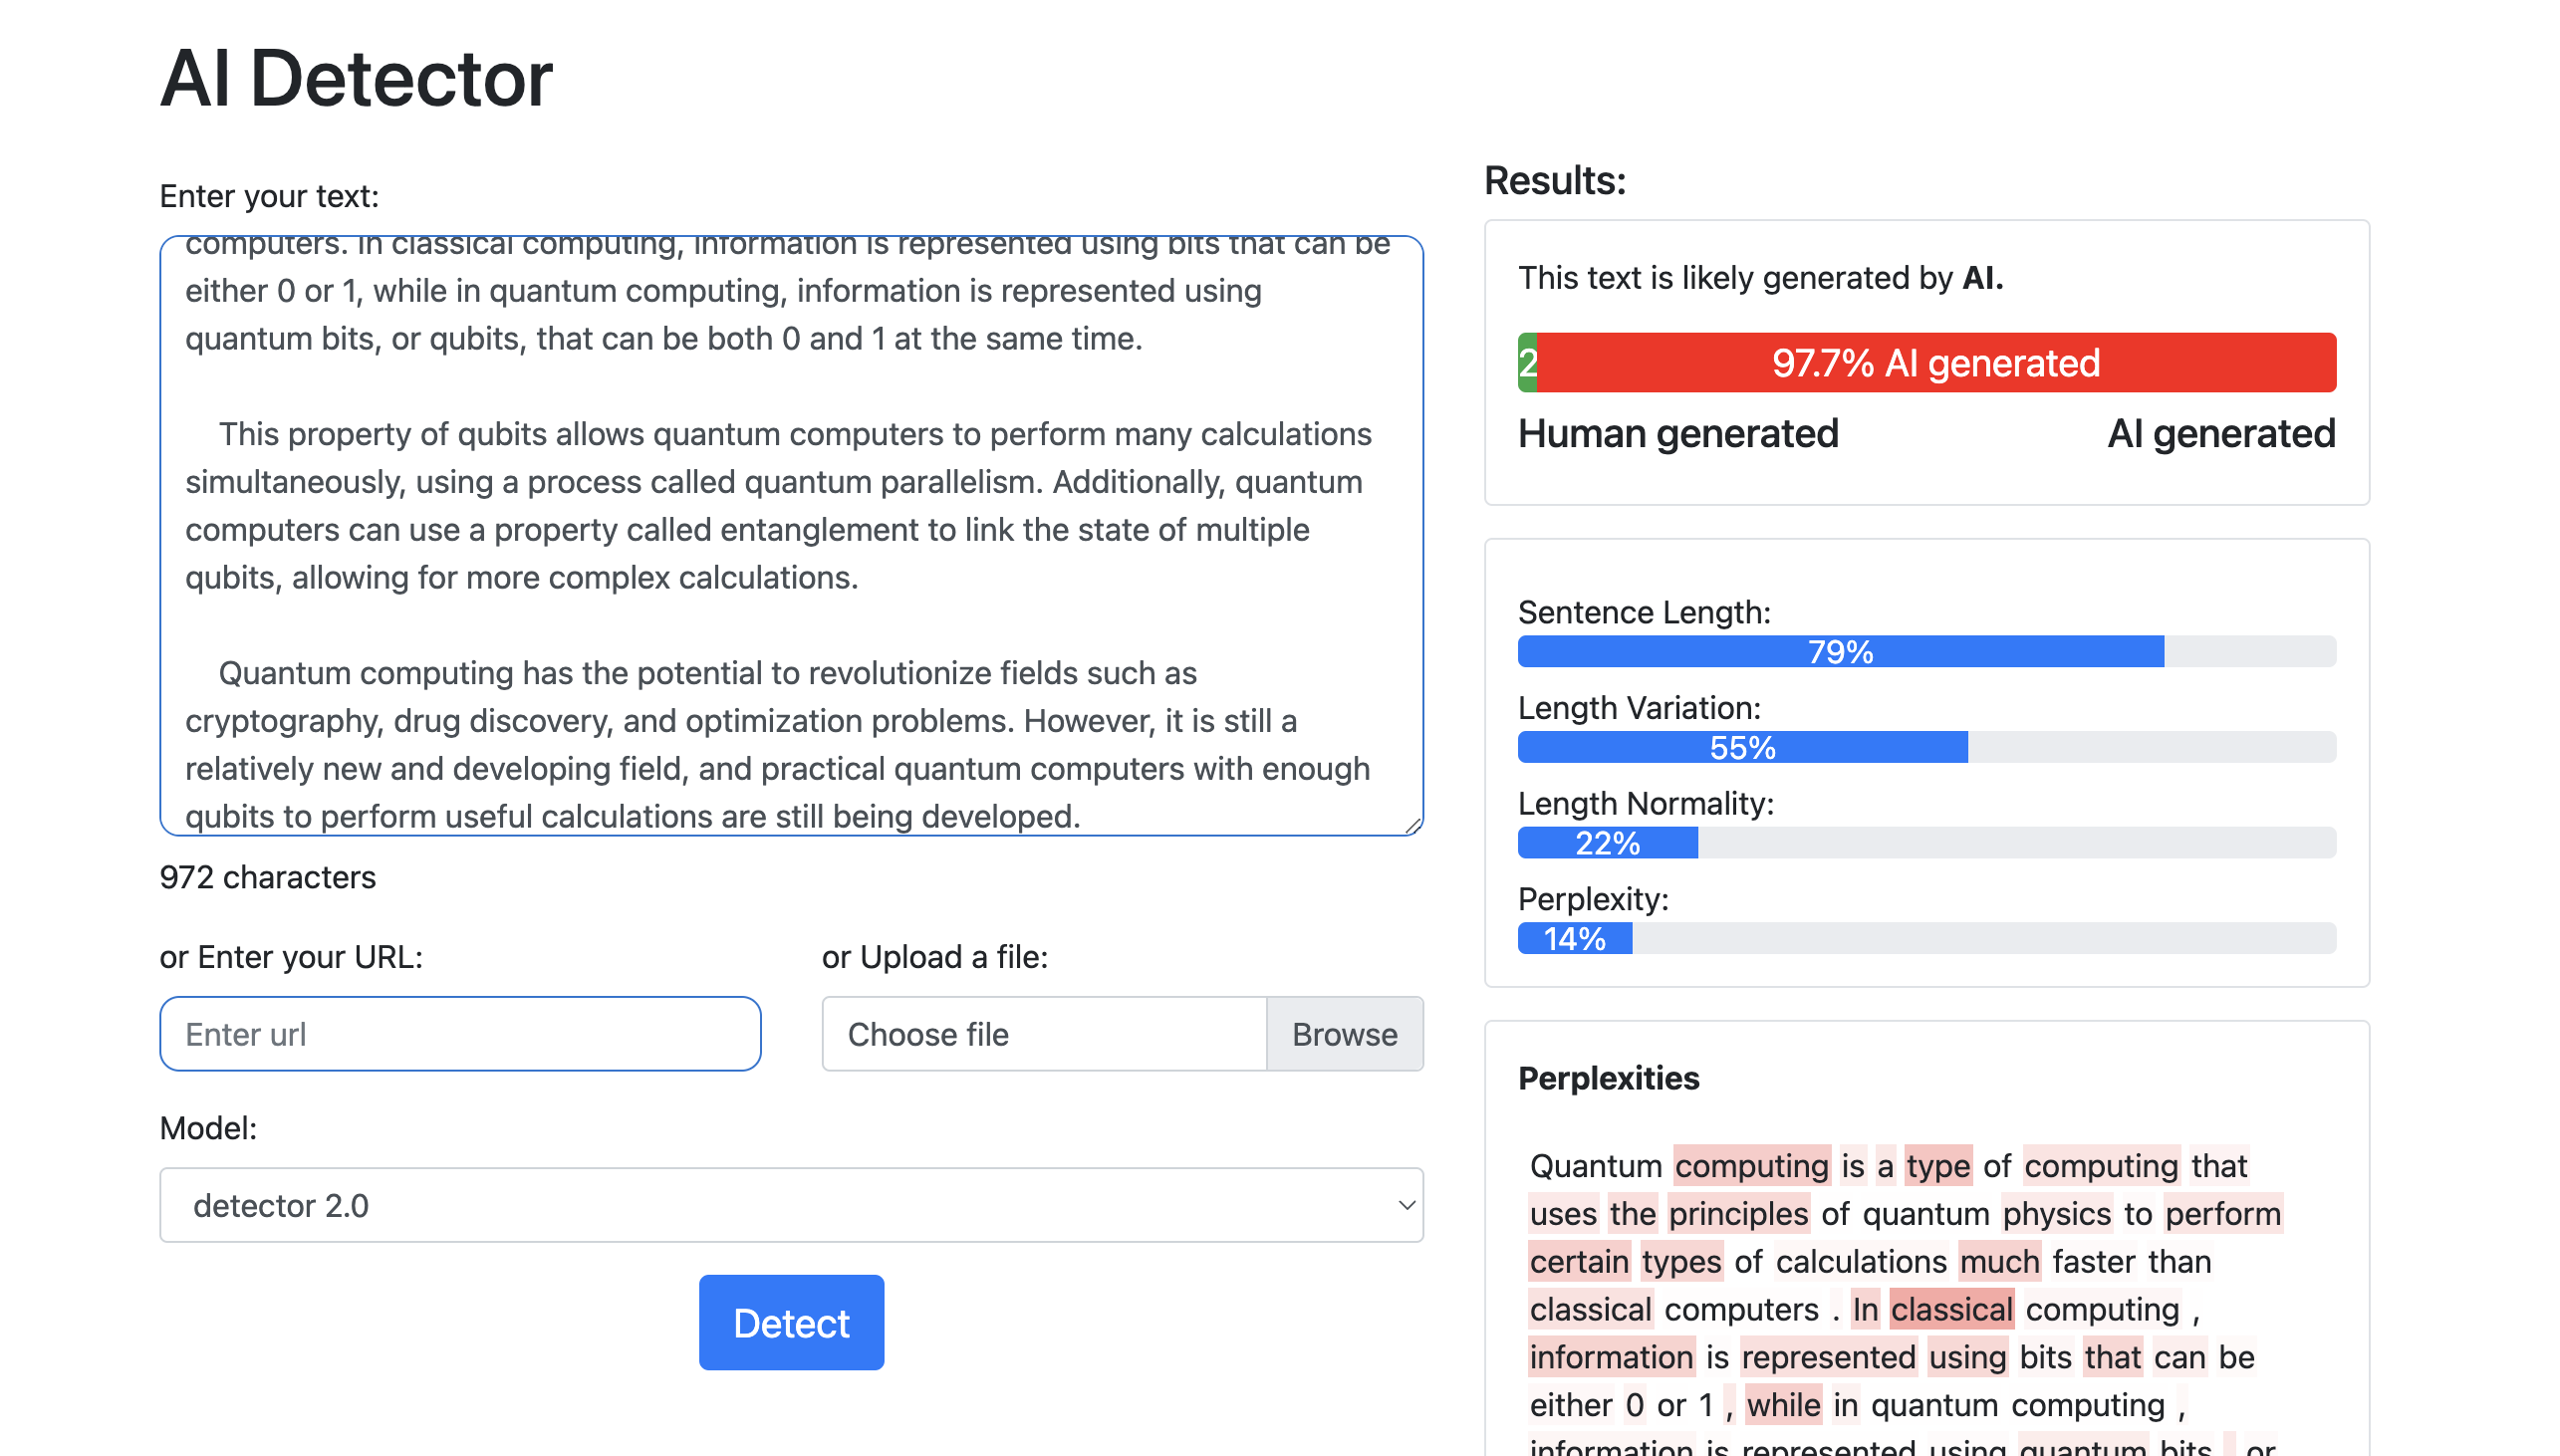Screen dimensions: 2560x1456
Task: Click the AI Detector page title
Action: point(356,78)
